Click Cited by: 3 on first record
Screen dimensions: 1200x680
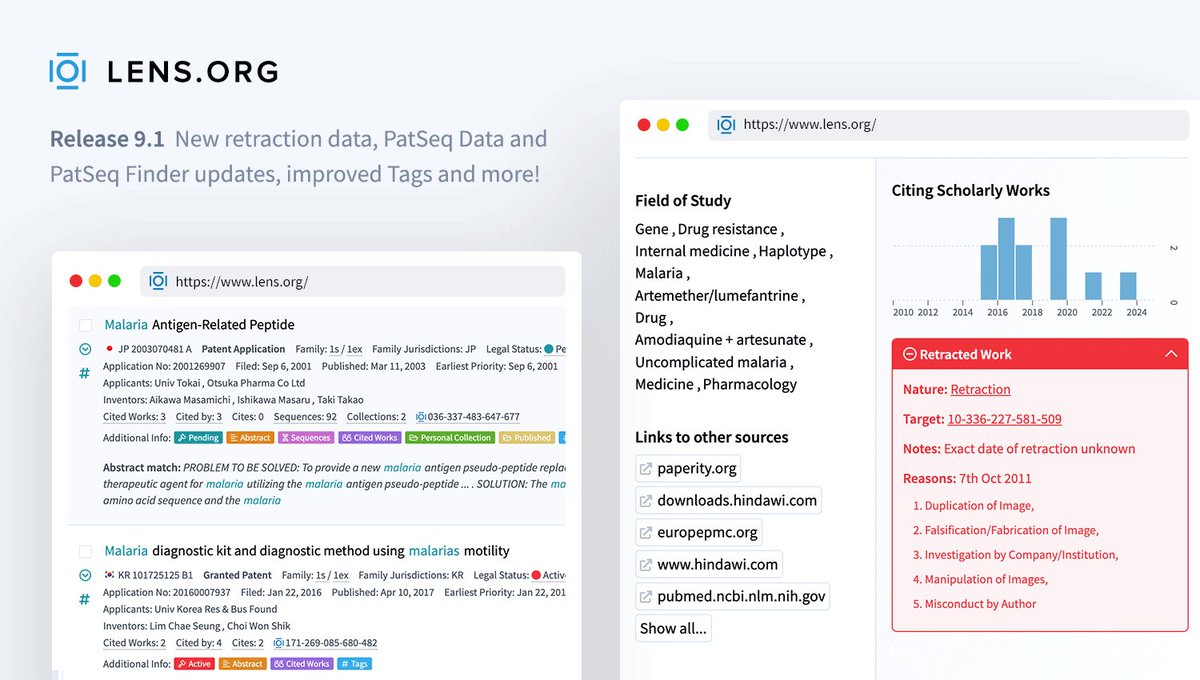198,417
